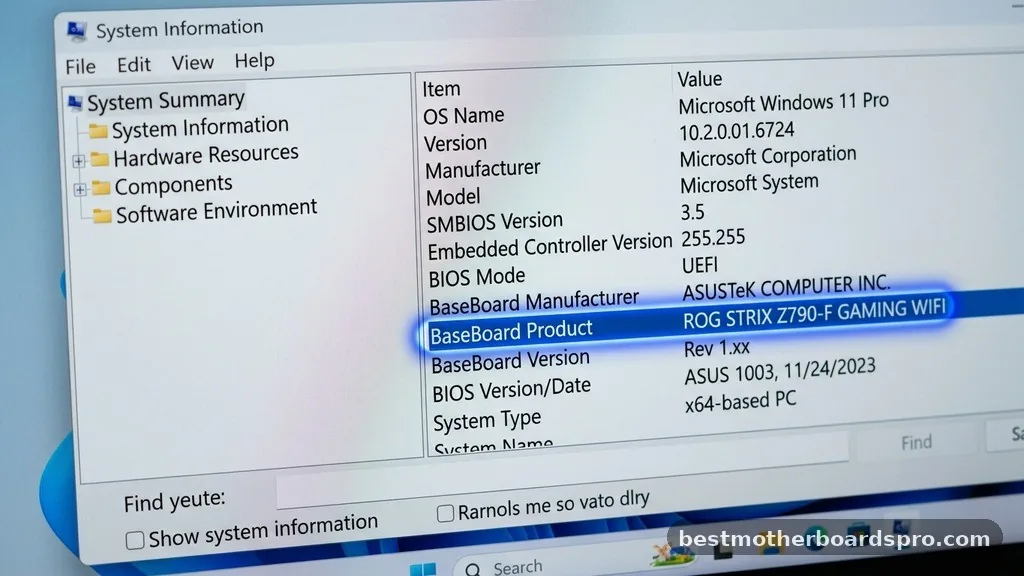Select the Manufacturer row label
This screenshot has width=1024, height=576.
[483, 170]
